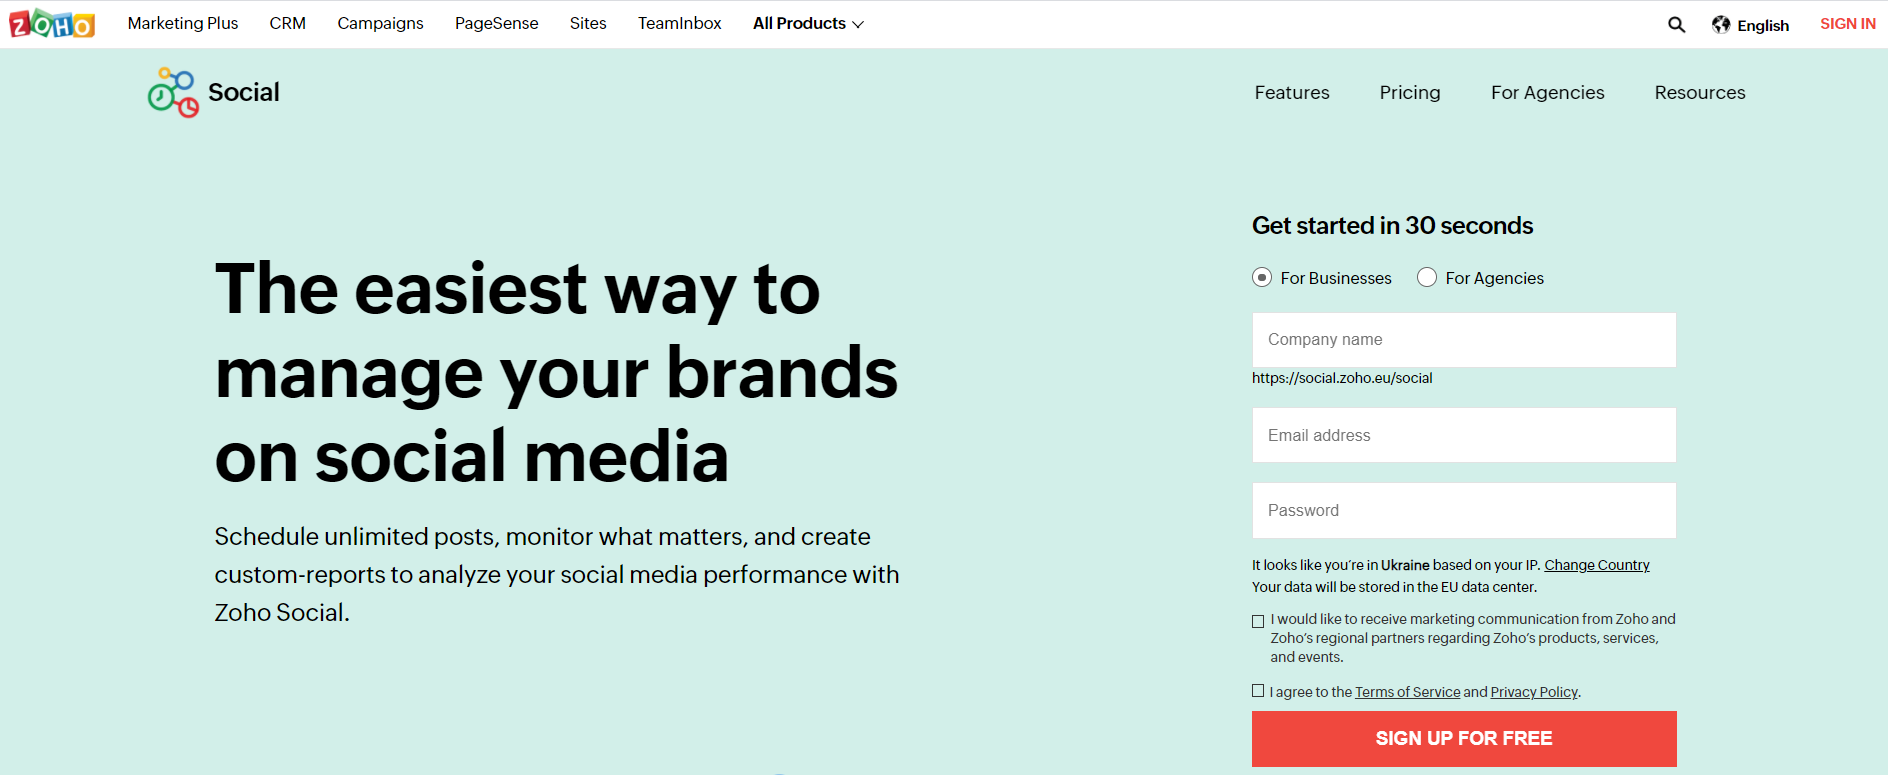Select the For Agencies radio button
Image resolution: width=1888 pixels, height=775 pixels.
(1426, 277)
